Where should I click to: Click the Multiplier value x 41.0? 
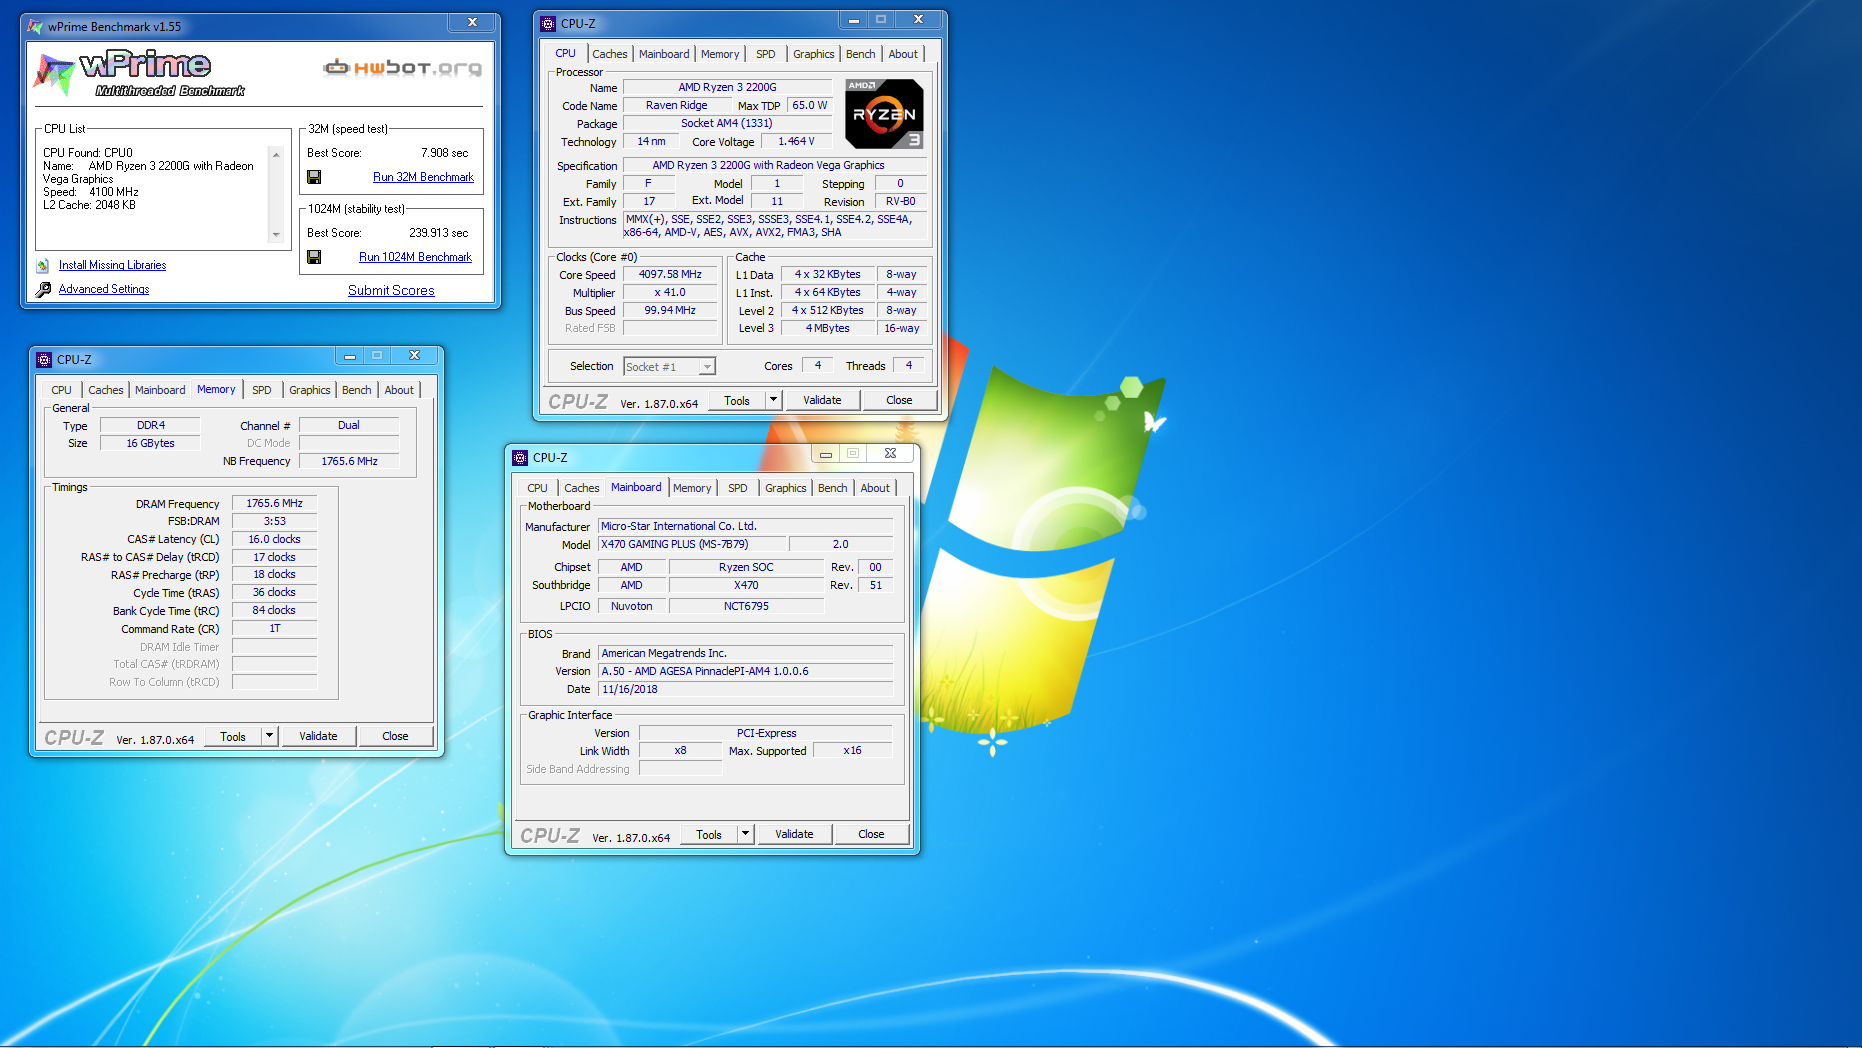(x=670, y=293)
